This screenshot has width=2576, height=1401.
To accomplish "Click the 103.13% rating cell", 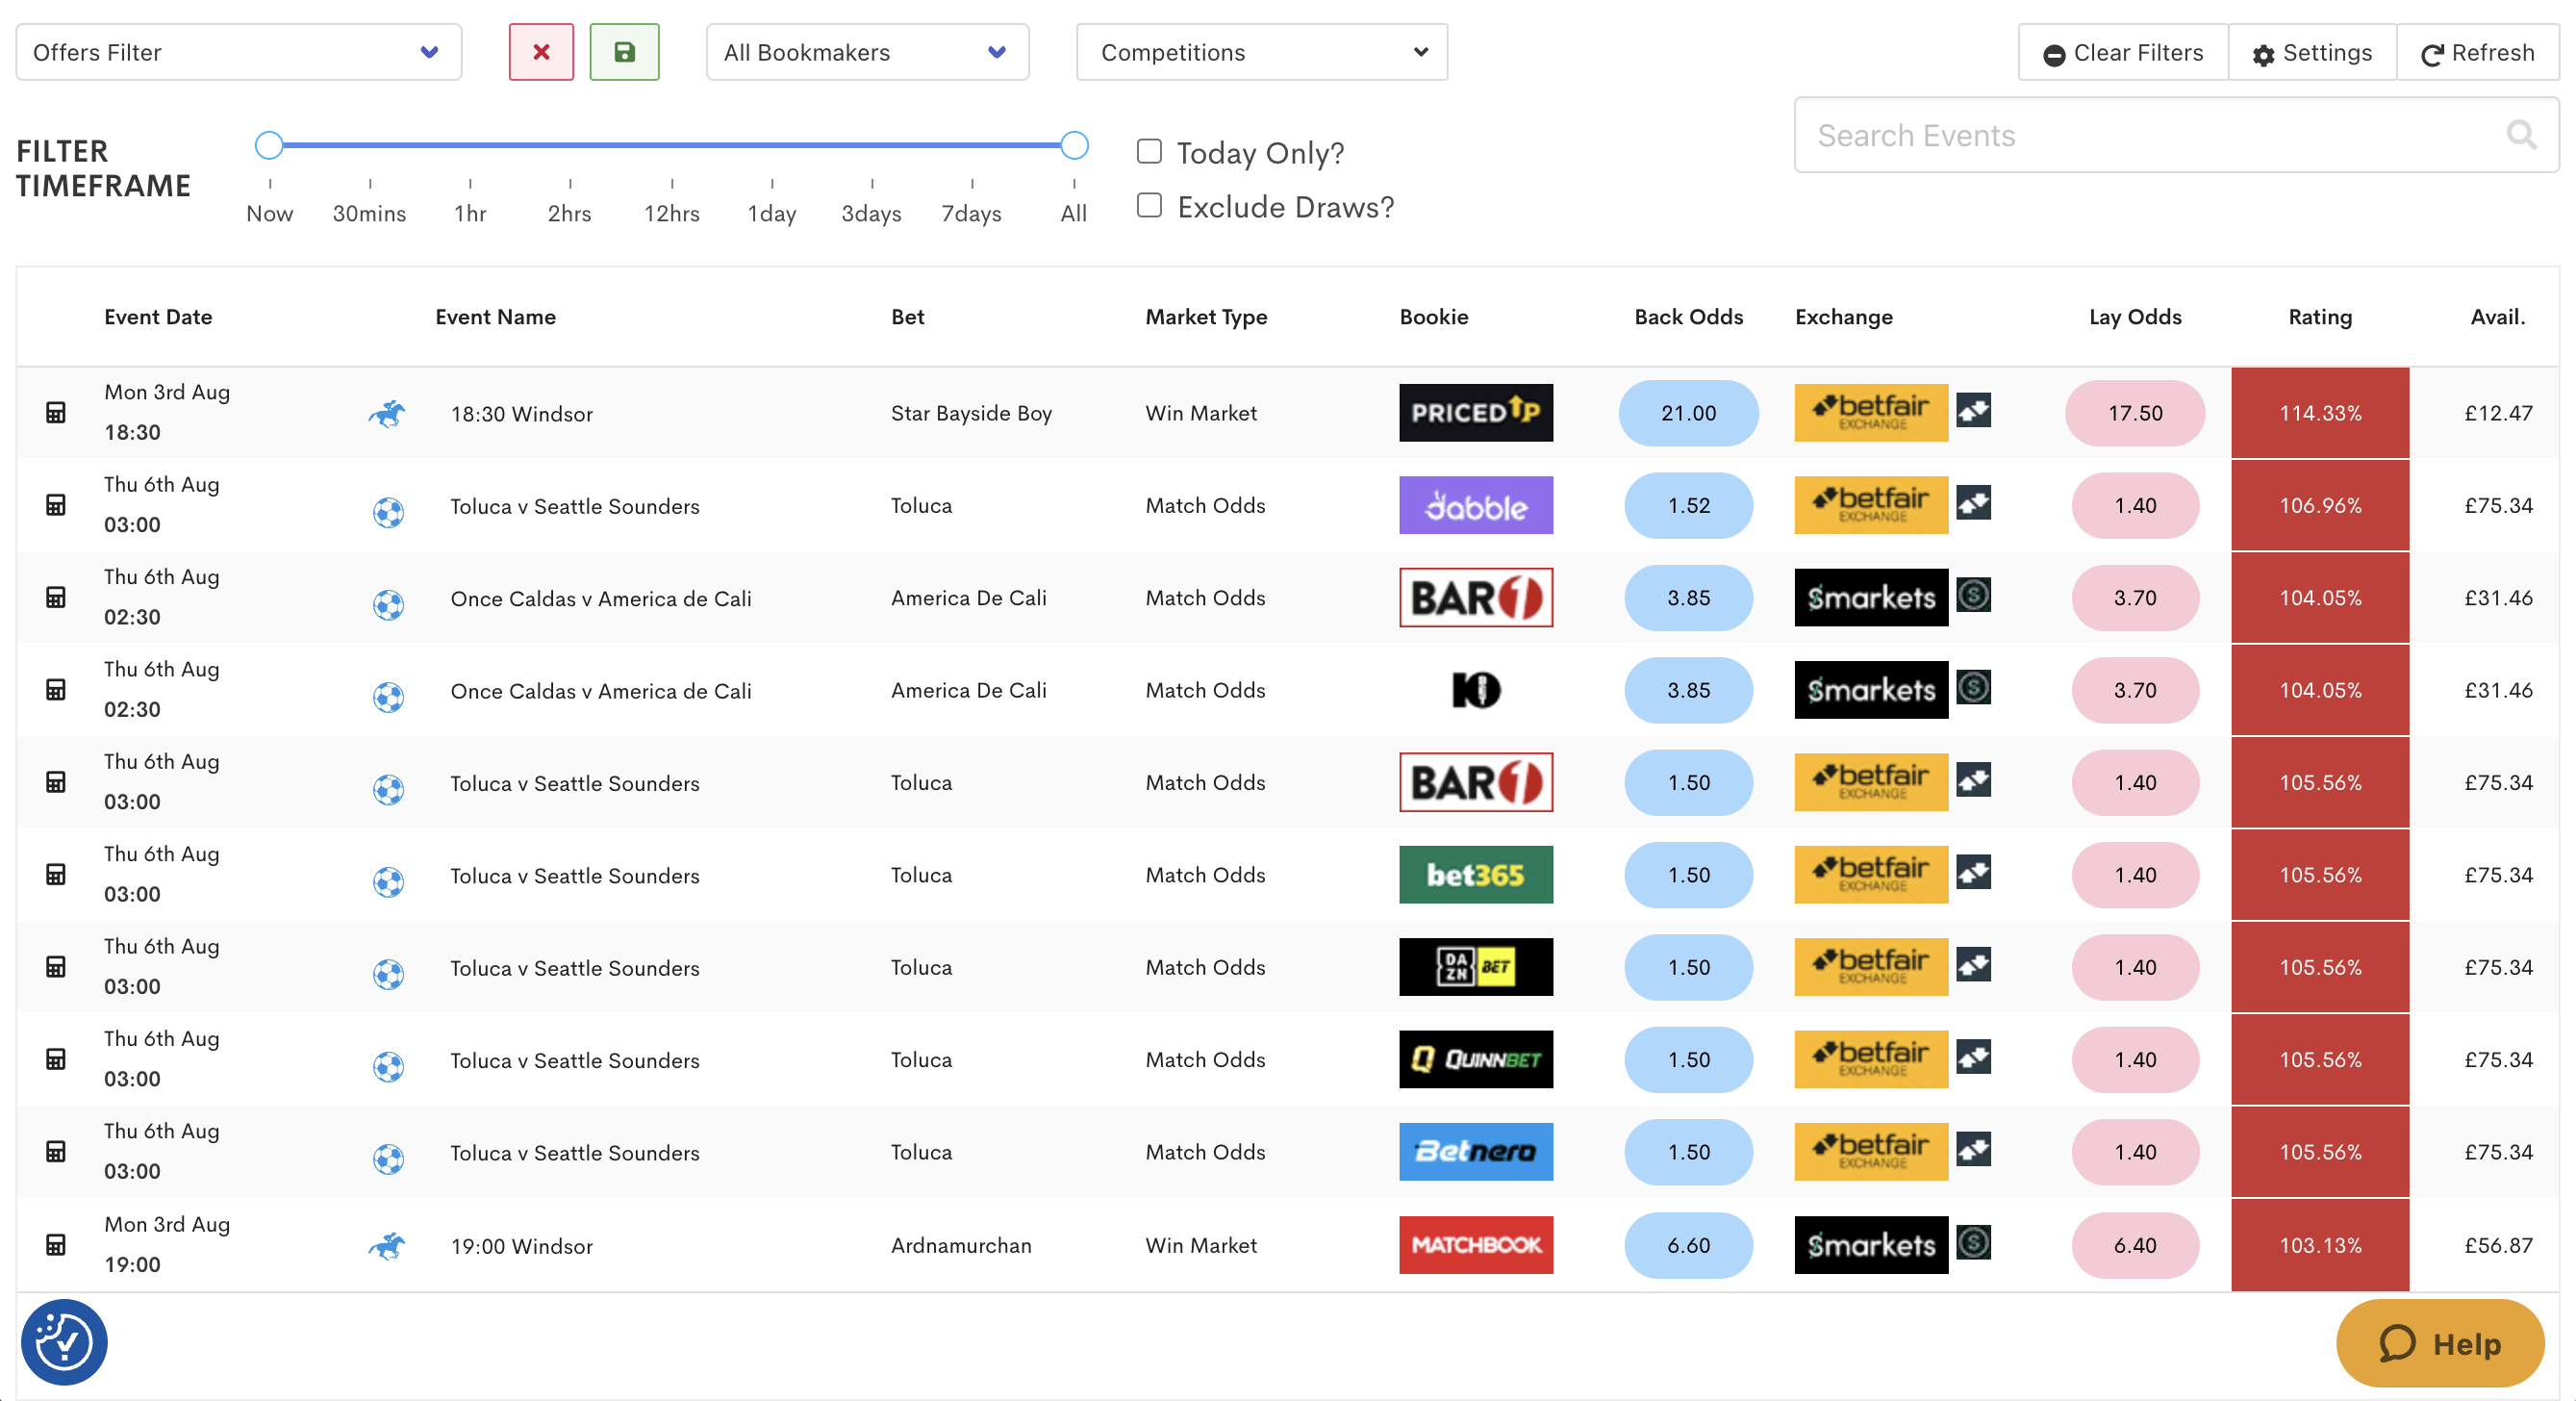I will [x=2320, y=1245].
